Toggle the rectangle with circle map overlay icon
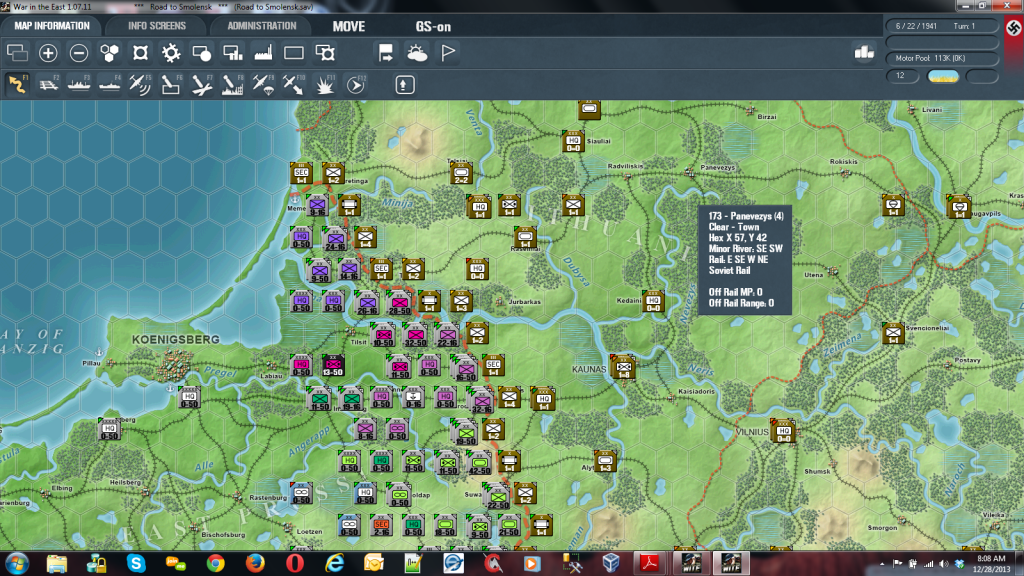 point(201,53)
